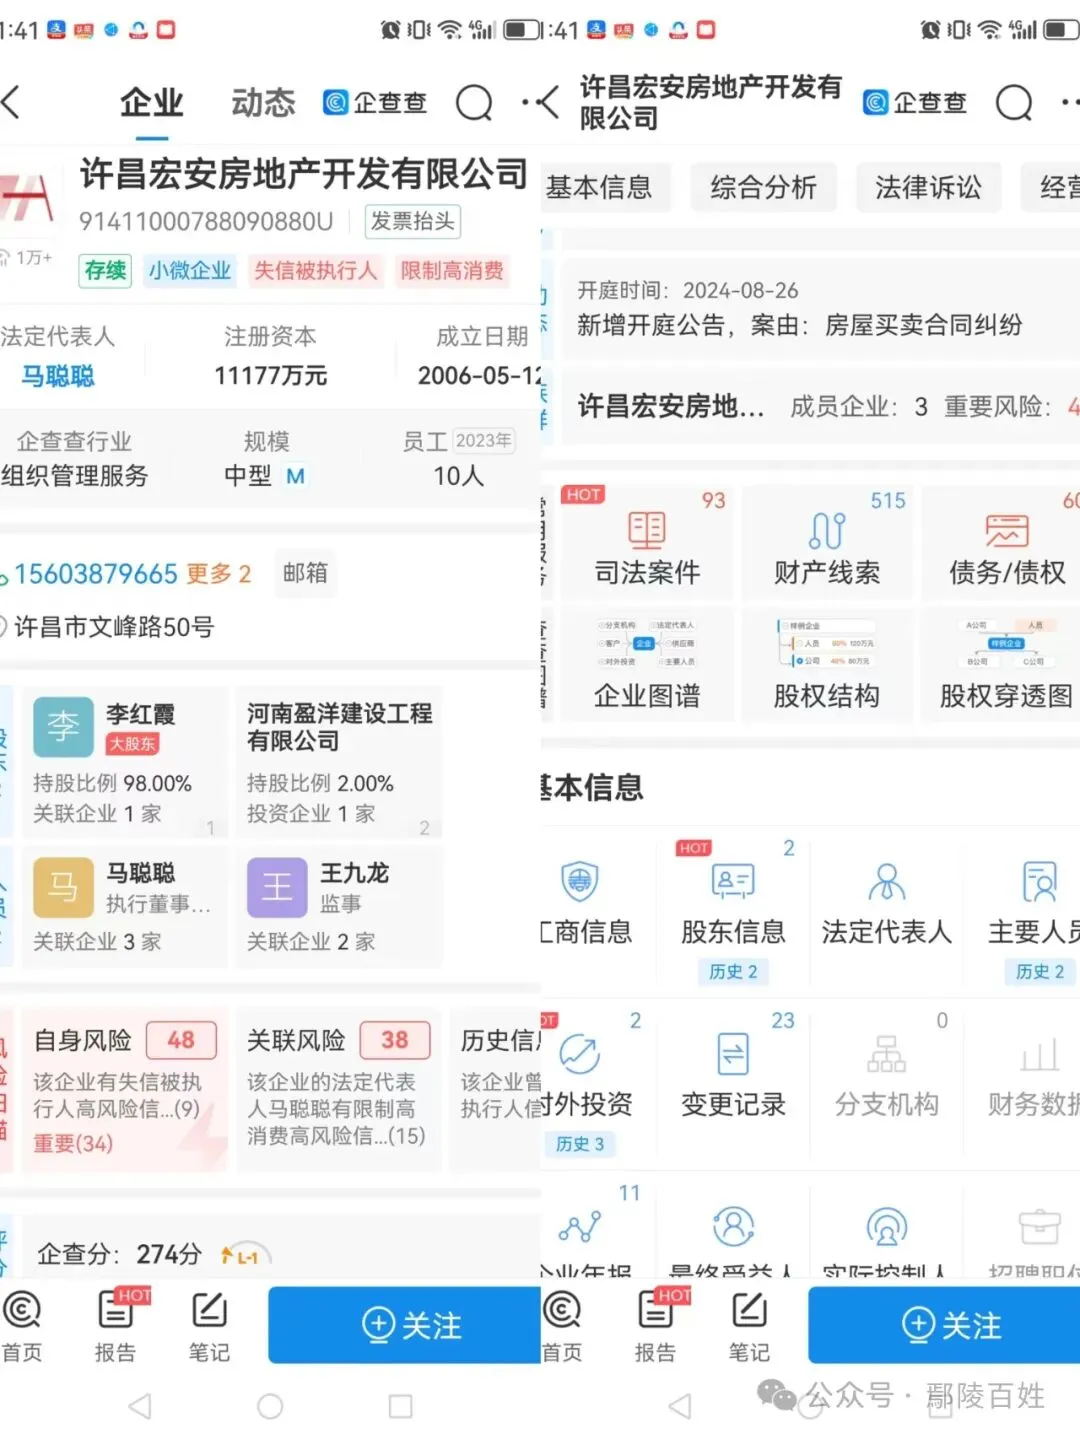Screen dimensions: 1080x1439
Task: Open 股权结构 diagram
Action: [x=827, y=642]
